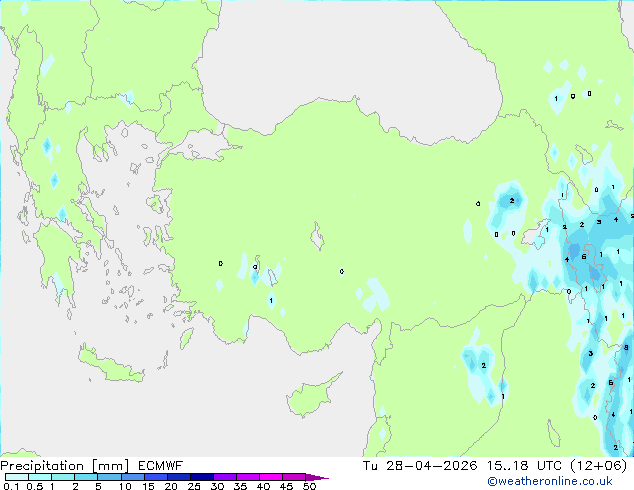Pick the 2–5 mm legend color swatch
The height and width of the screenshot is (490, 634).
coord(86,477)
